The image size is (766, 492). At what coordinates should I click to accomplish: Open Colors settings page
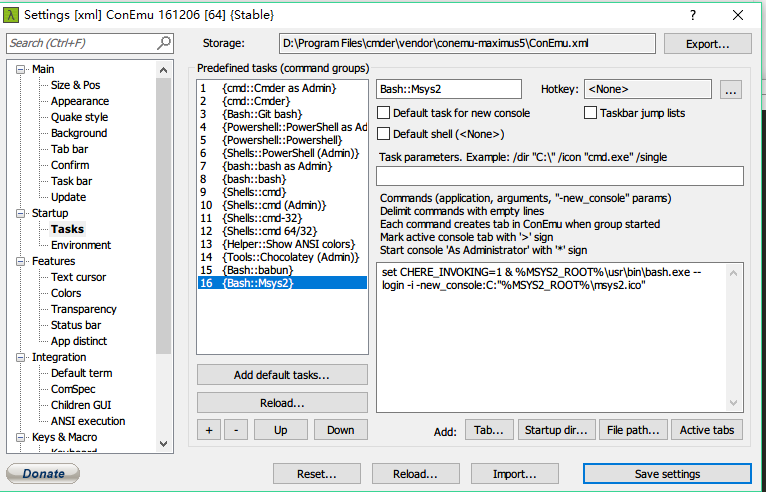pyautogui.click(x=66, y=293)
